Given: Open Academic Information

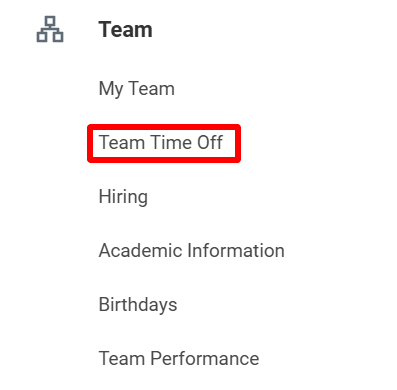Looking at the screenshot, I should coord(192,250).
